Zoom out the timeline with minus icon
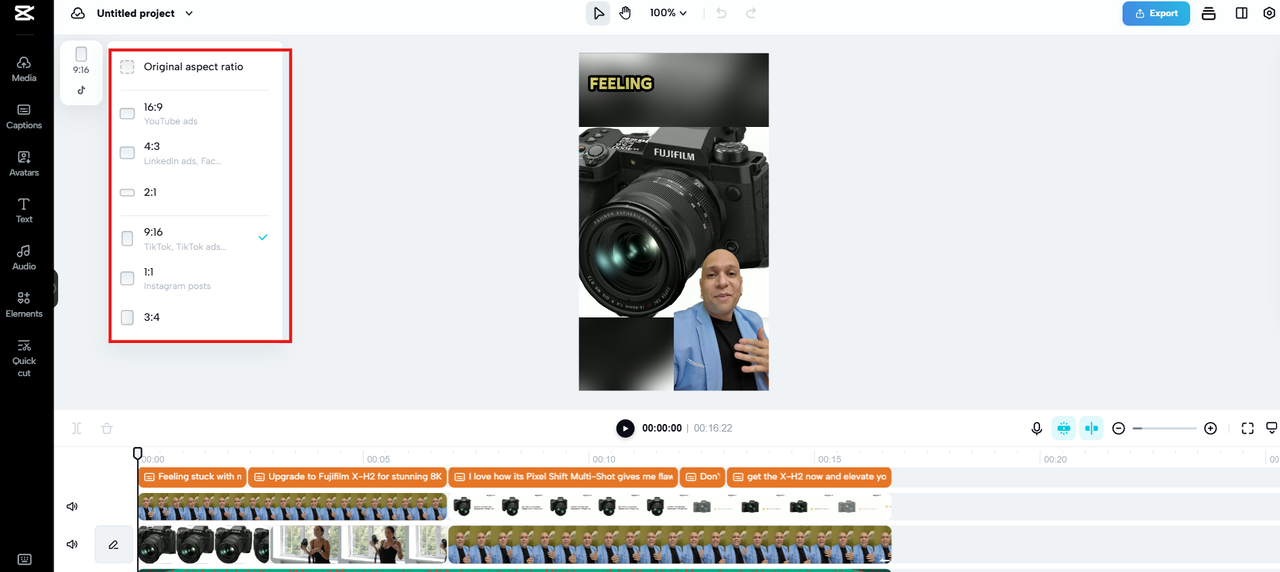The height and width of the screenshot is (572, 1280). click(x=1119, y=428)
